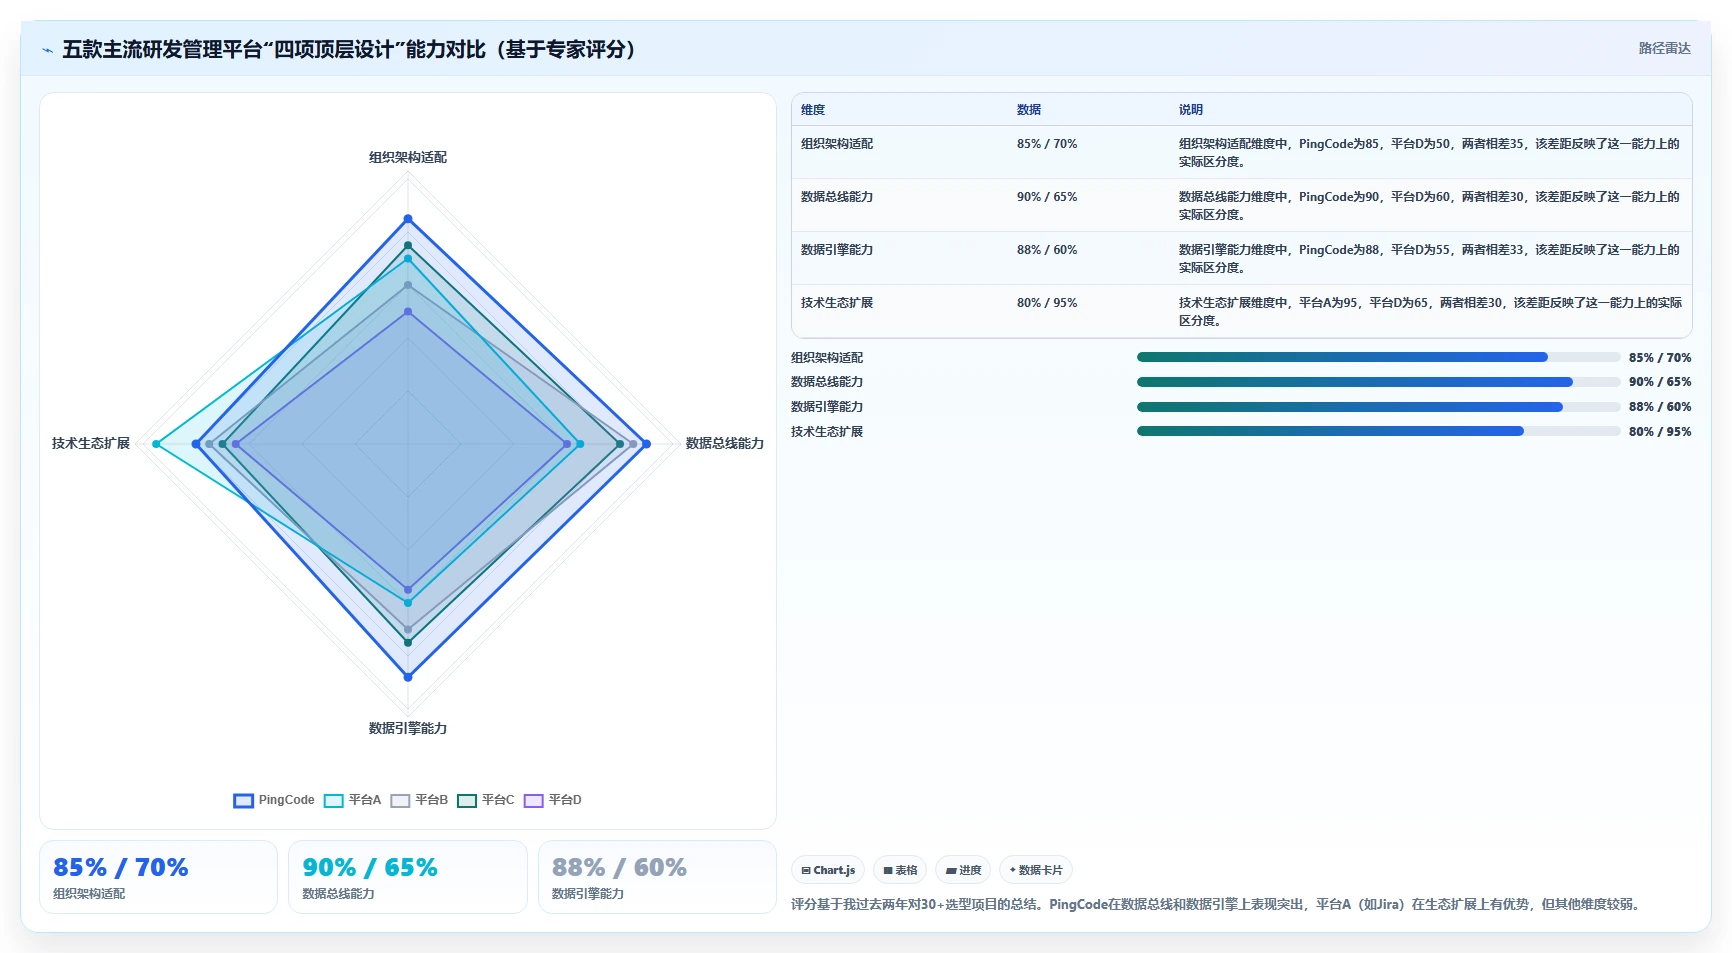
Task: Open the 90% / 65% data card
Action: (408, 877)
